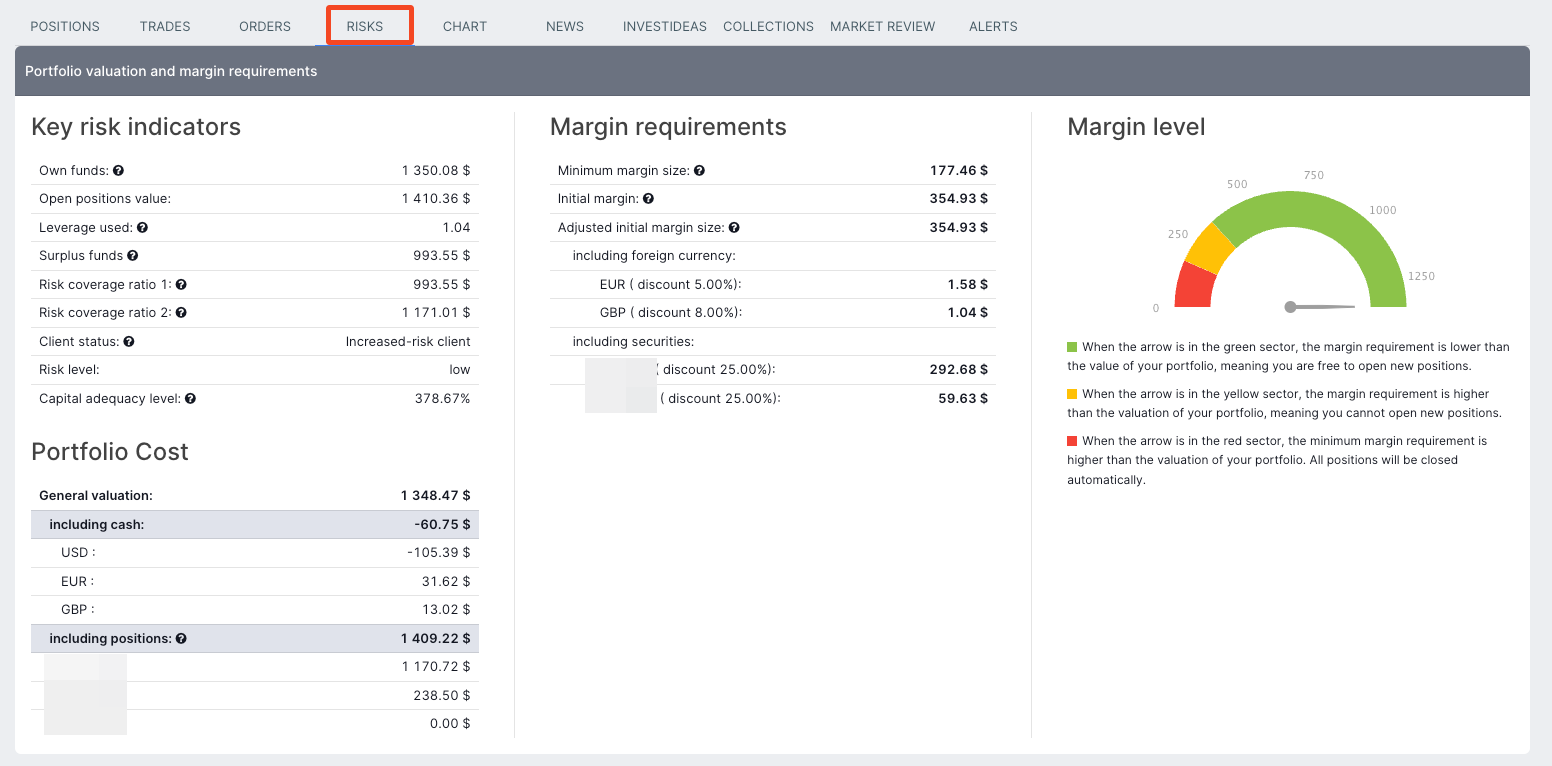Show the News tab
Viewport: 1552px width, 766px height.
click(x=565, y=26)
